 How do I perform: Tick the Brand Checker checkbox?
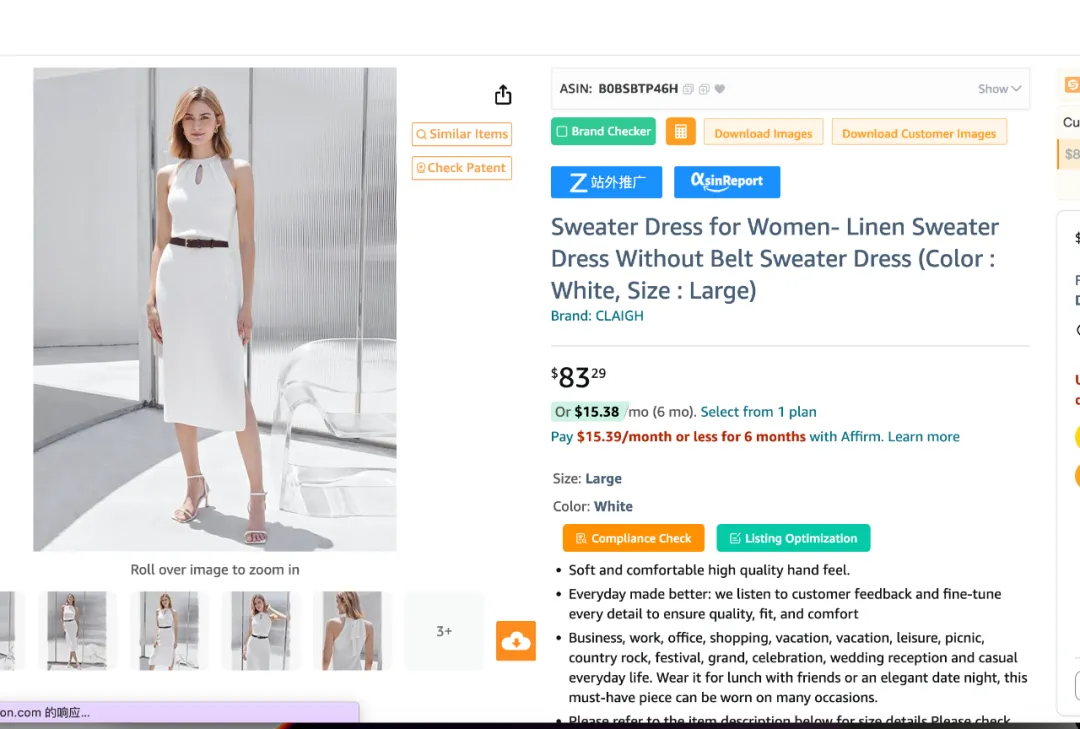click(x=562, y=132)
